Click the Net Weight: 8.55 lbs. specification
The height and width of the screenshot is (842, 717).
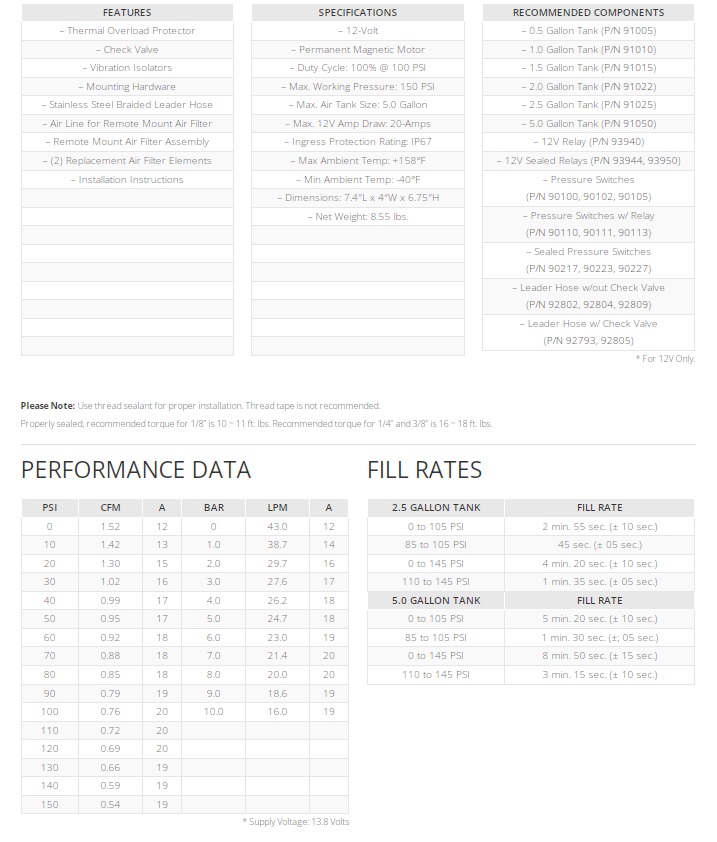click(x=357, y=216)
